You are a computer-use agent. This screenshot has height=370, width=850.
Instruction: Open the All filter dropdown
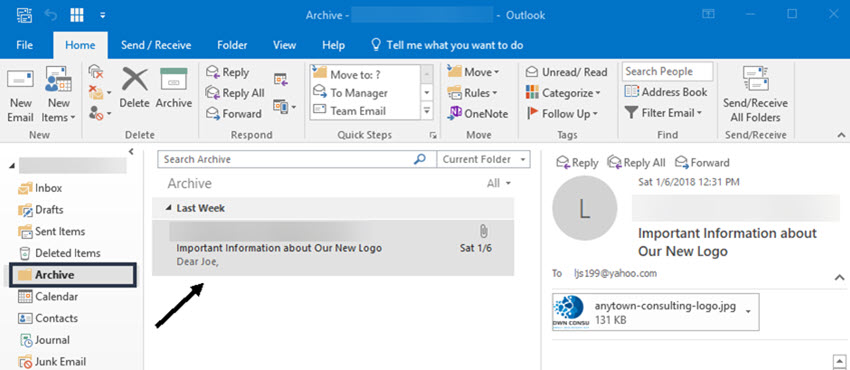[x=499, y=184]
